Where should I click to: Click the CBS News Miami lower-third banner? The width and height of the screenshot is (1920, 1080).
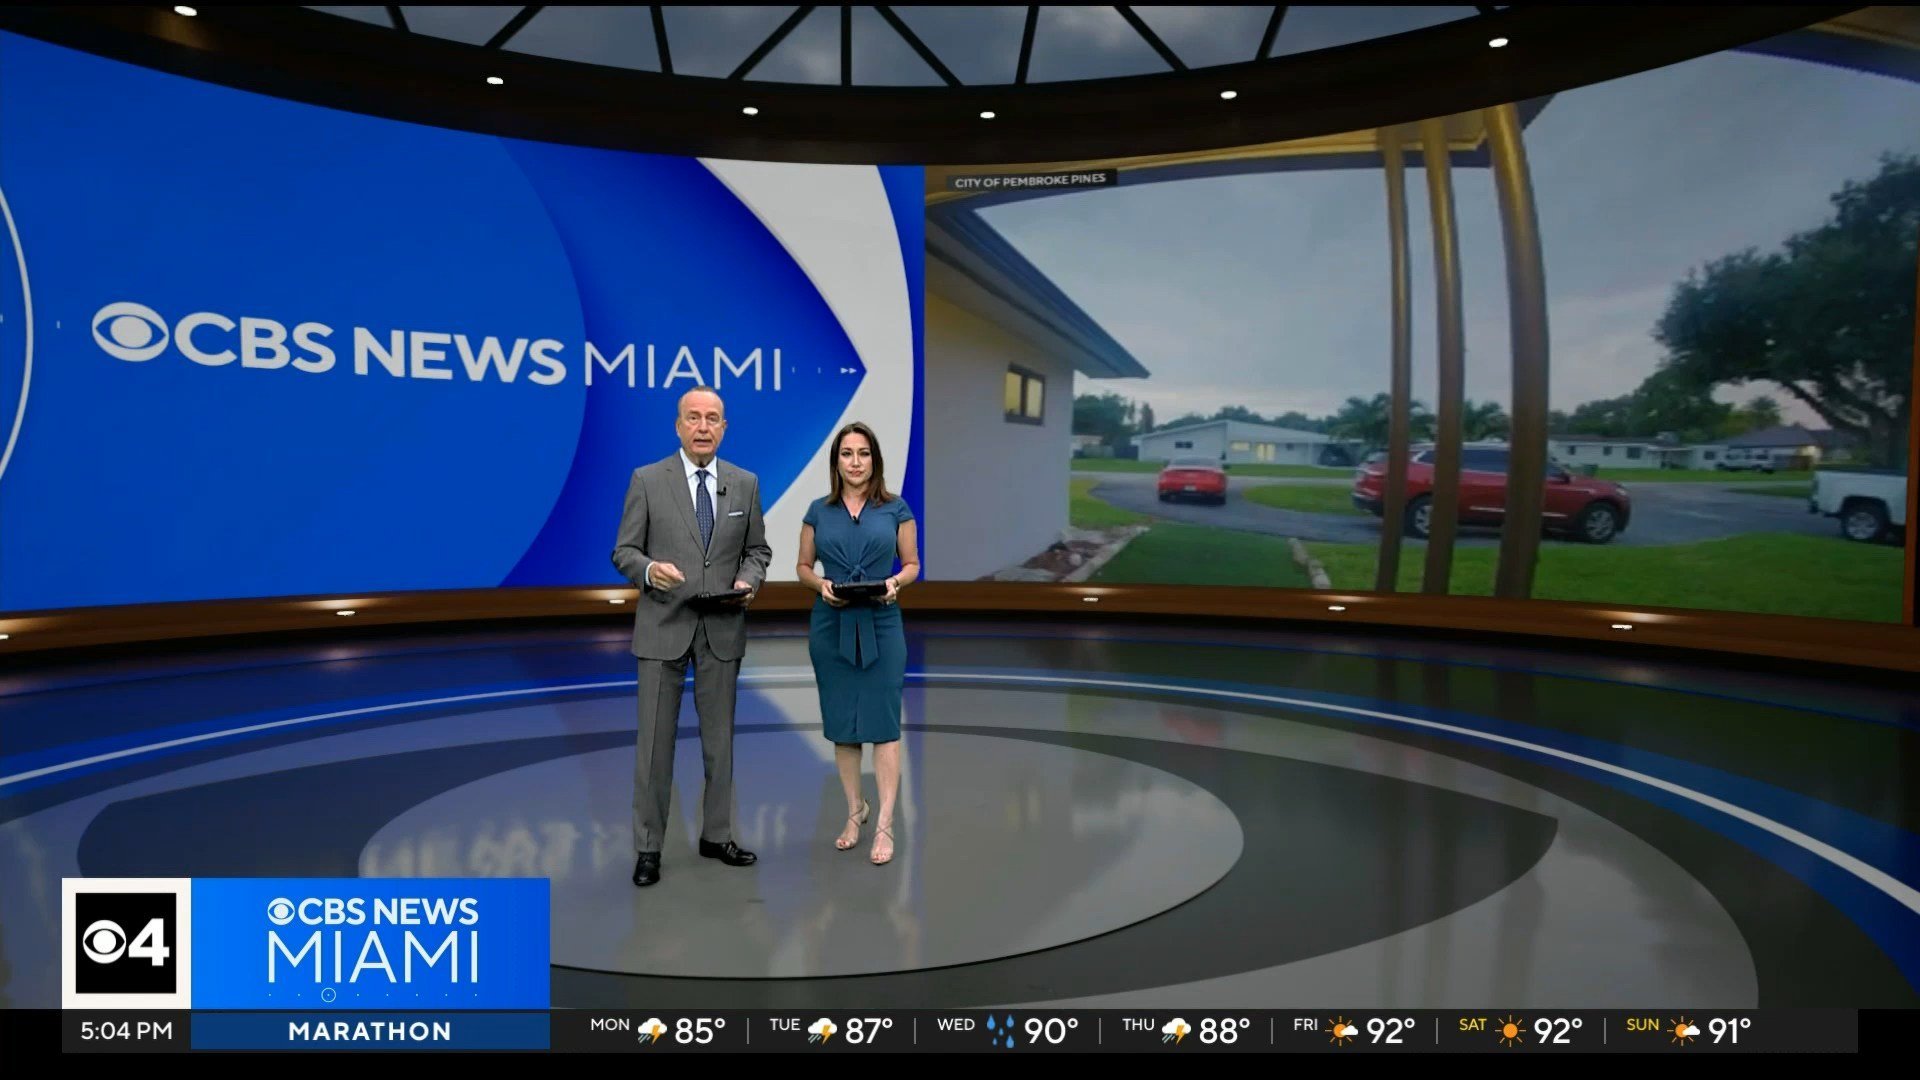pos(370,943)
